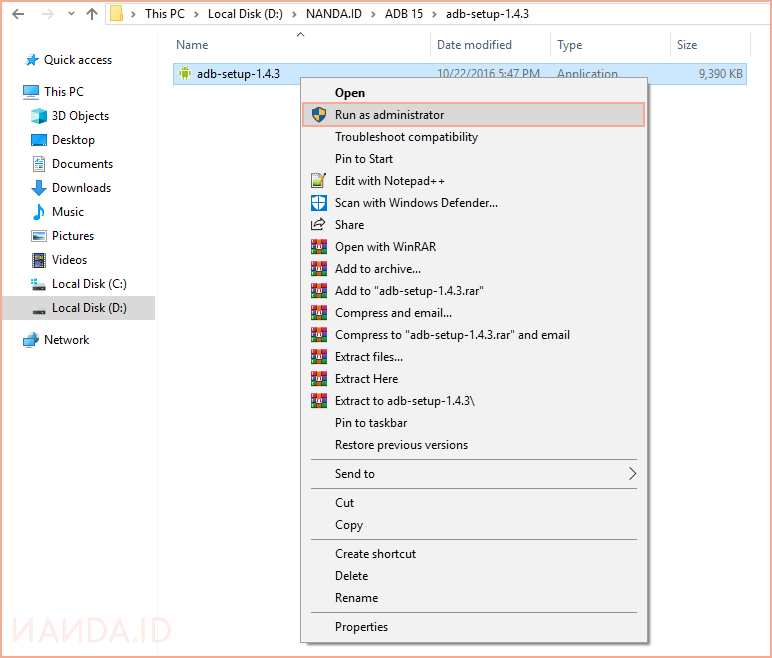Select Troubleshoot compatibility menu entry

point(406,137)
